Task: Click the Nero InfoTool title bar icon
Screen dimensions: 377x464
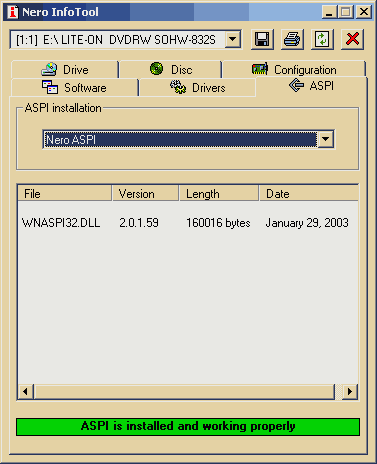Action: pyautogui.click(x=13, y=12)
